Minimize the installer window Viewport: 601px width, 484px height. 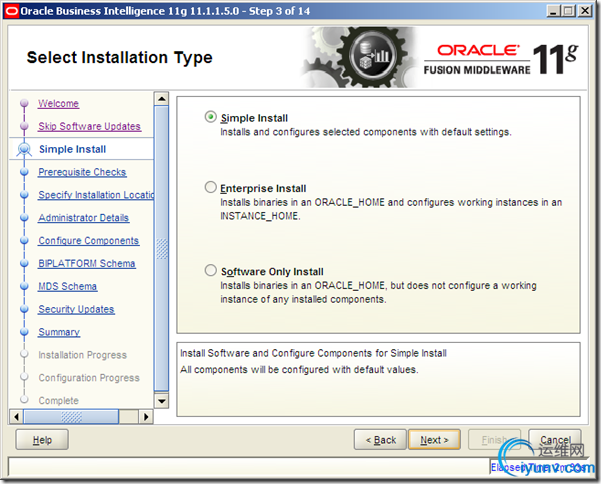click(553, 11)
